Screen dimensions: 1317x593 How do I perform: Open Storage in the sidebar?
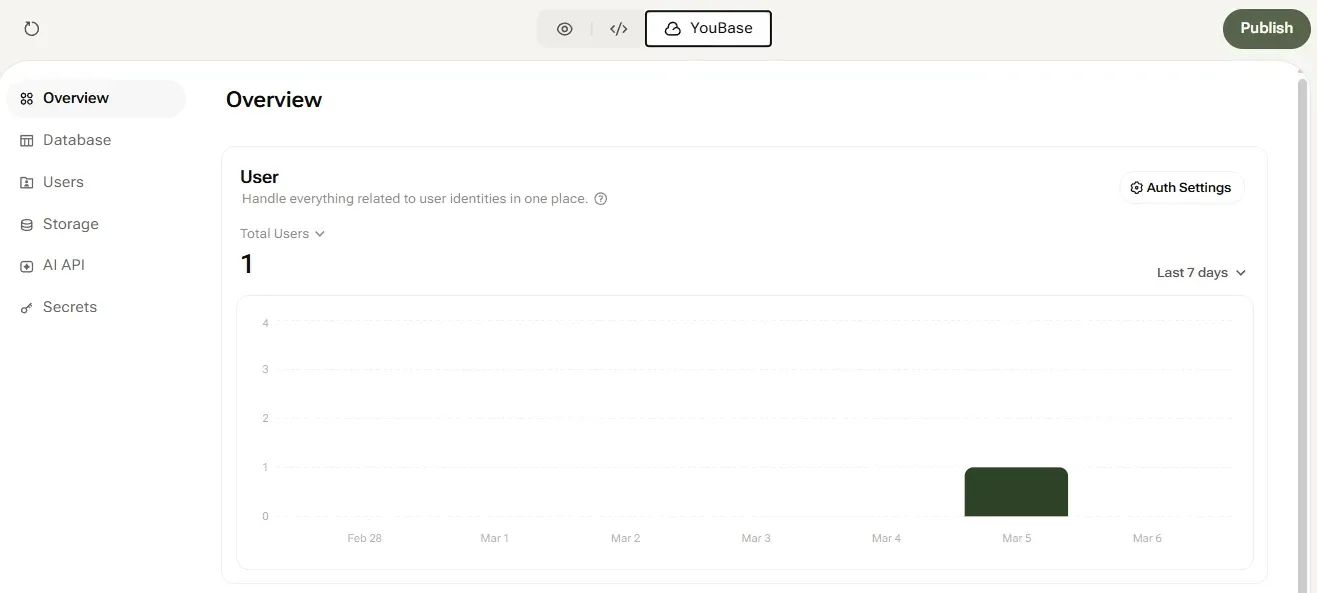(x=96, y=224)
